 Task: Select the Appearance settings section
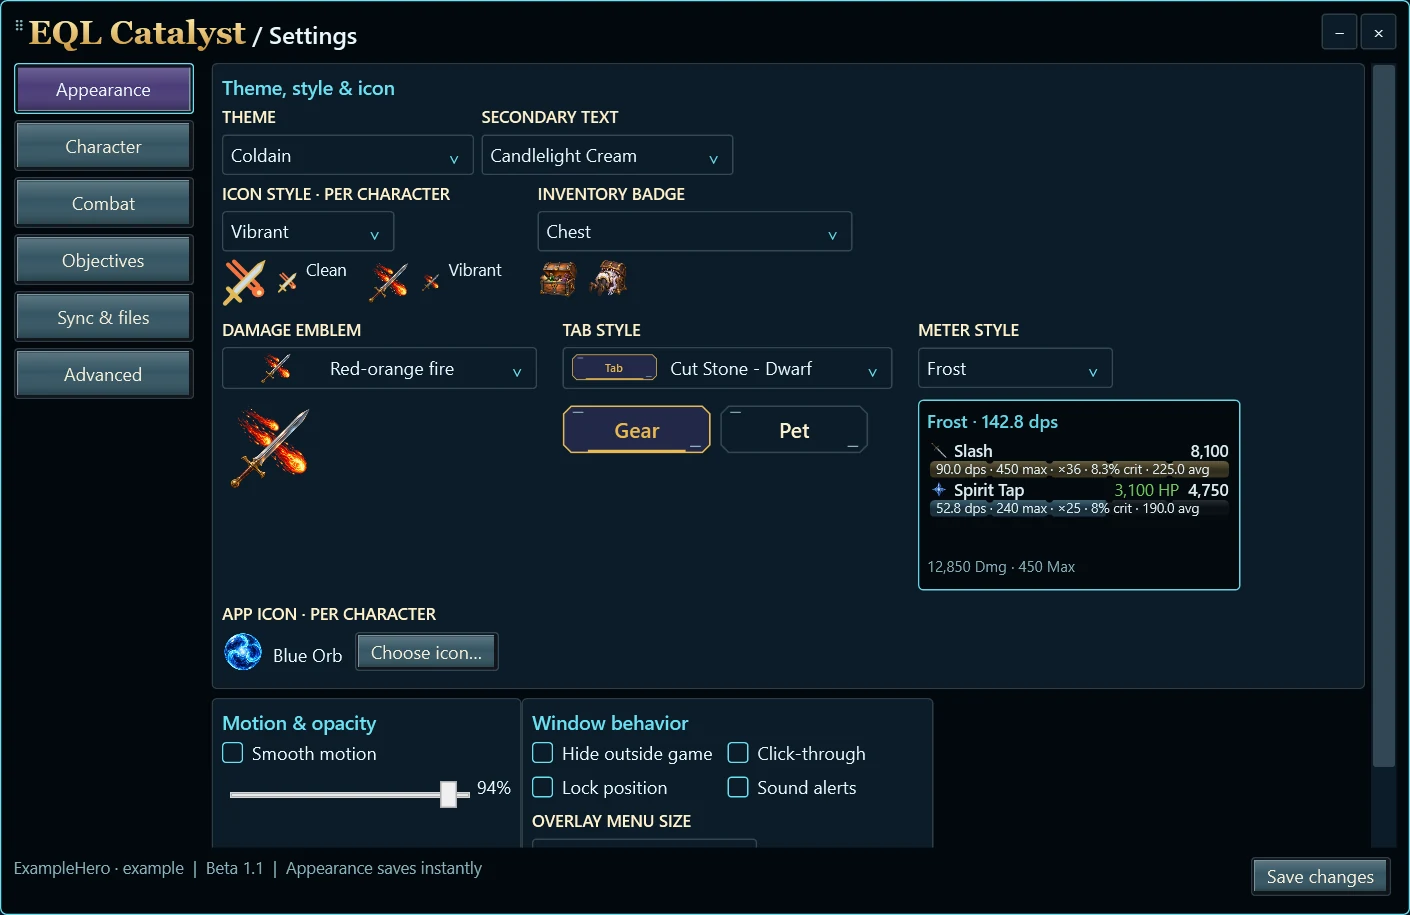[103, 89]
